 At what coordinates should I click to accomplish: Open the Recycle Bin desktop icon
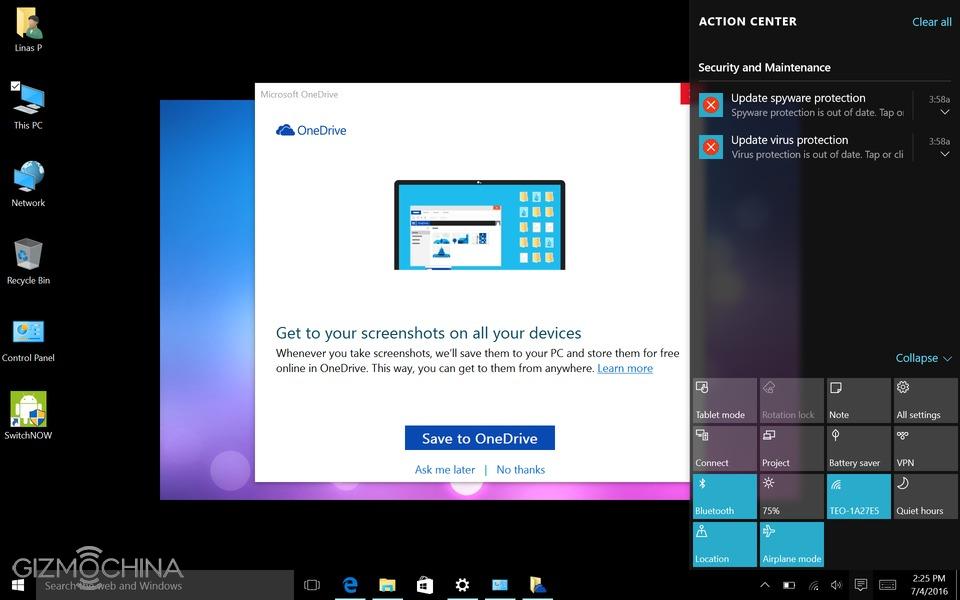pyautogui.click(x=28, y=260)
